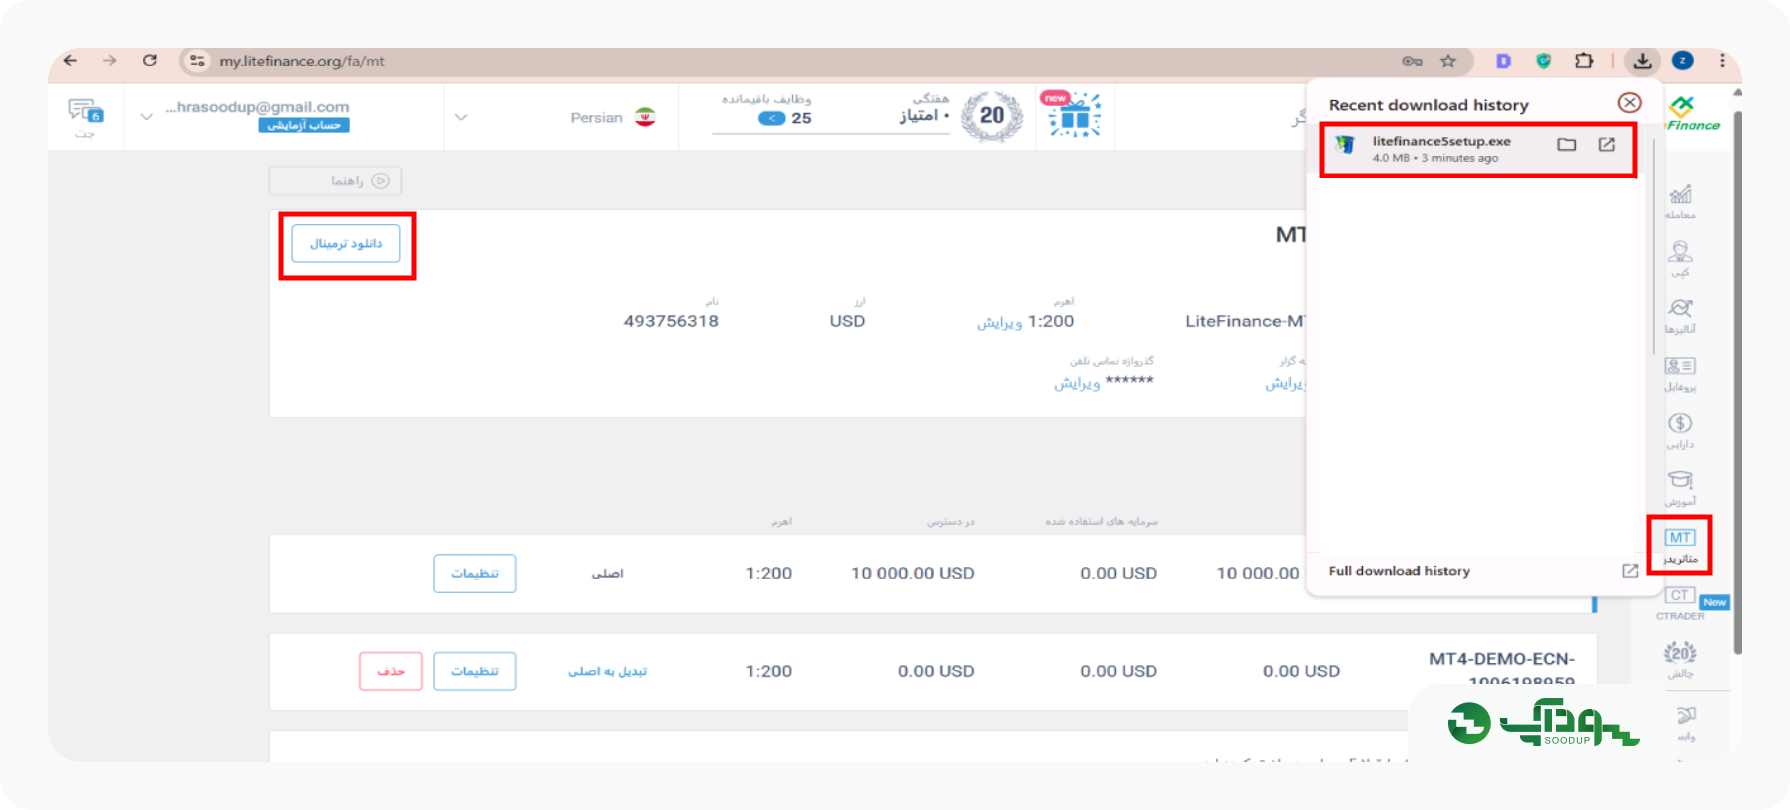1790x810 pixels.
Task: Click the browser downloads toolbar icon
Action: click(1642, 61)
